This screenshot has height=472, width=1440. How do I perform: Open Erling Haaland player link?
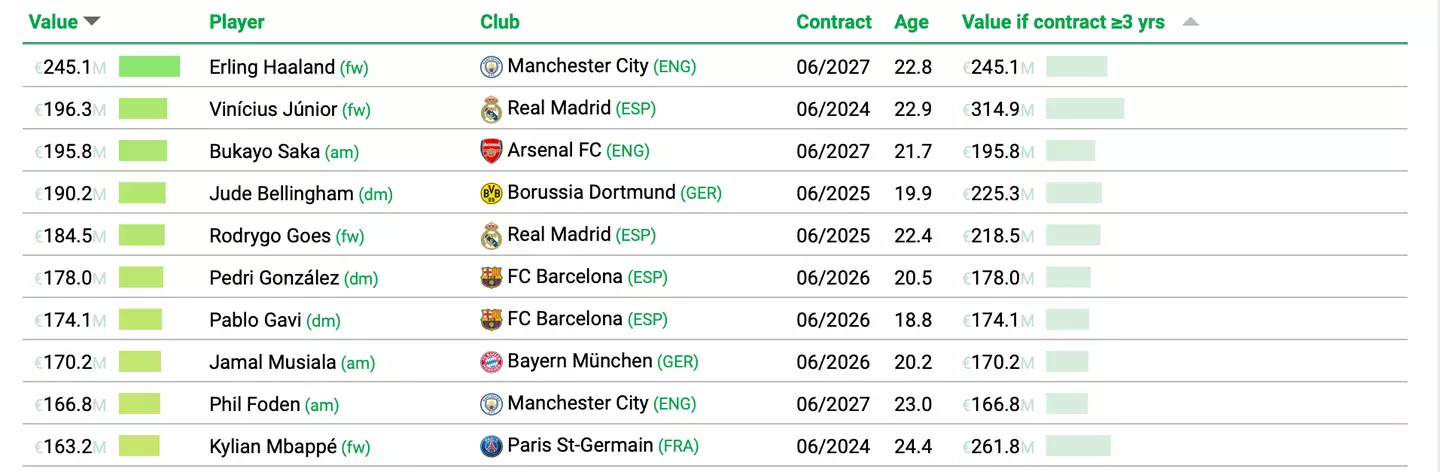[x=272, y=67]
